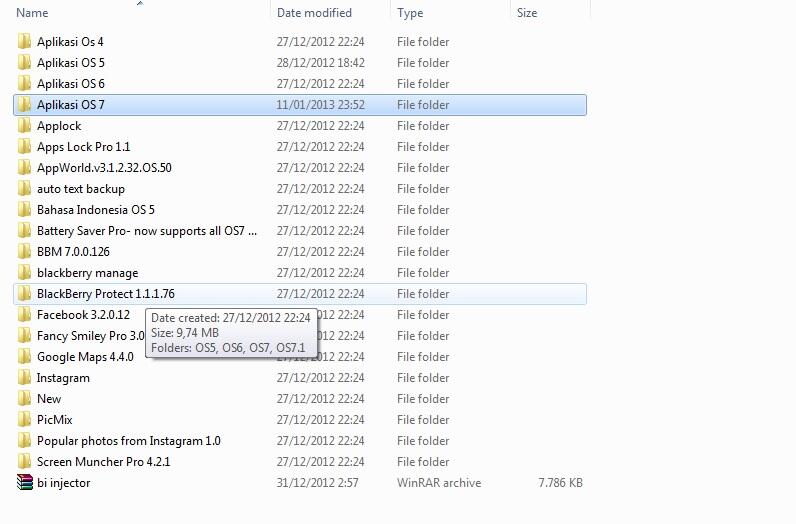Select the 'AppWorld.v3.1.2.32.OS.50' name text
The height and width of the screenshot is (524, 796).
point(104,168)
